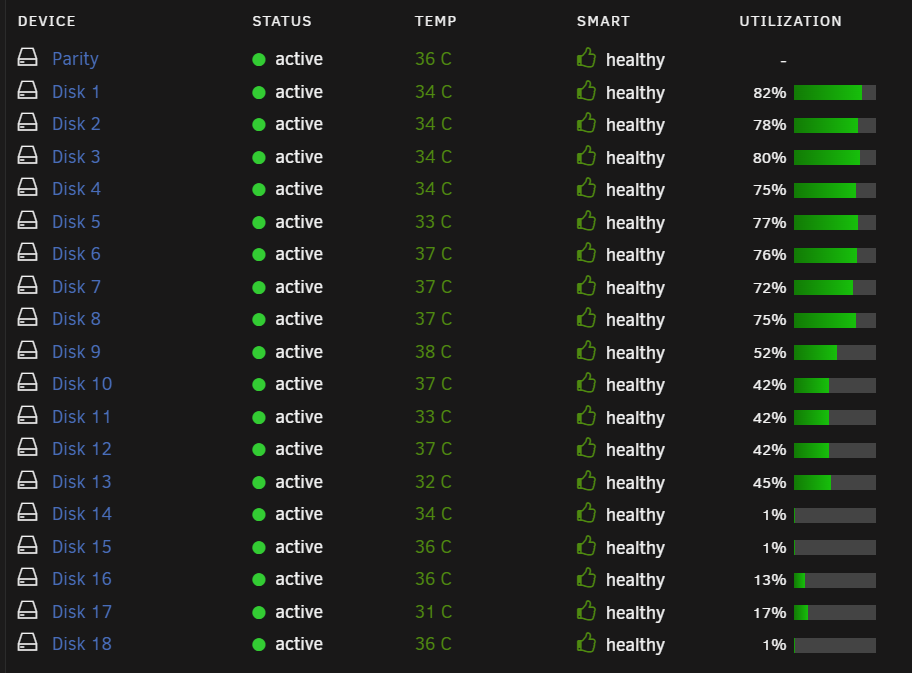The height and width of the screenshot is (673, 912).
Task: Click the green status dot for Disk 14
Action: point(259,515)
